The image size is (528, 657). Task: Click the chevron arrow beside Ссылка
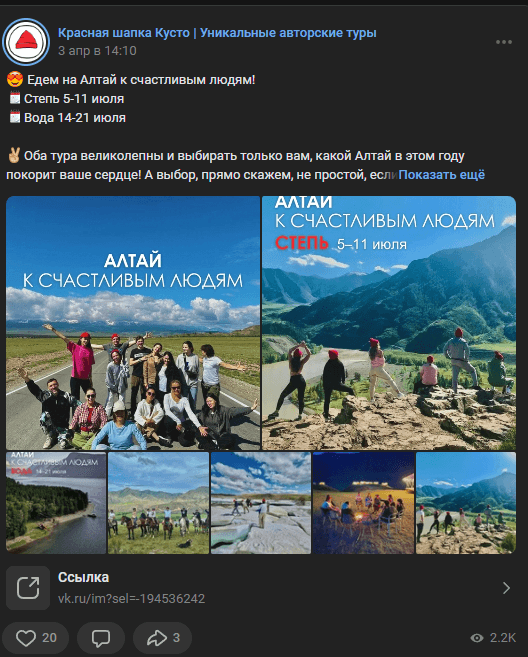pos(506,588)
